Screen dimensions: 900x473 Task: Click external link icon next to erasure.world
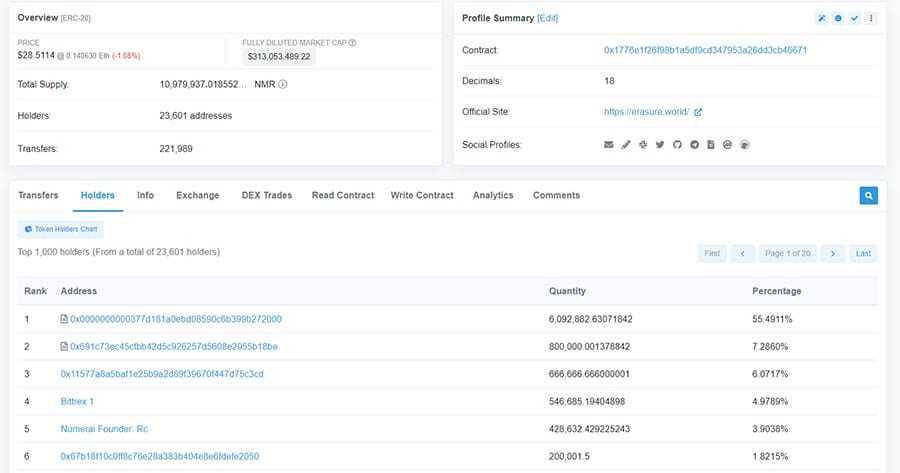click(698, 112)
